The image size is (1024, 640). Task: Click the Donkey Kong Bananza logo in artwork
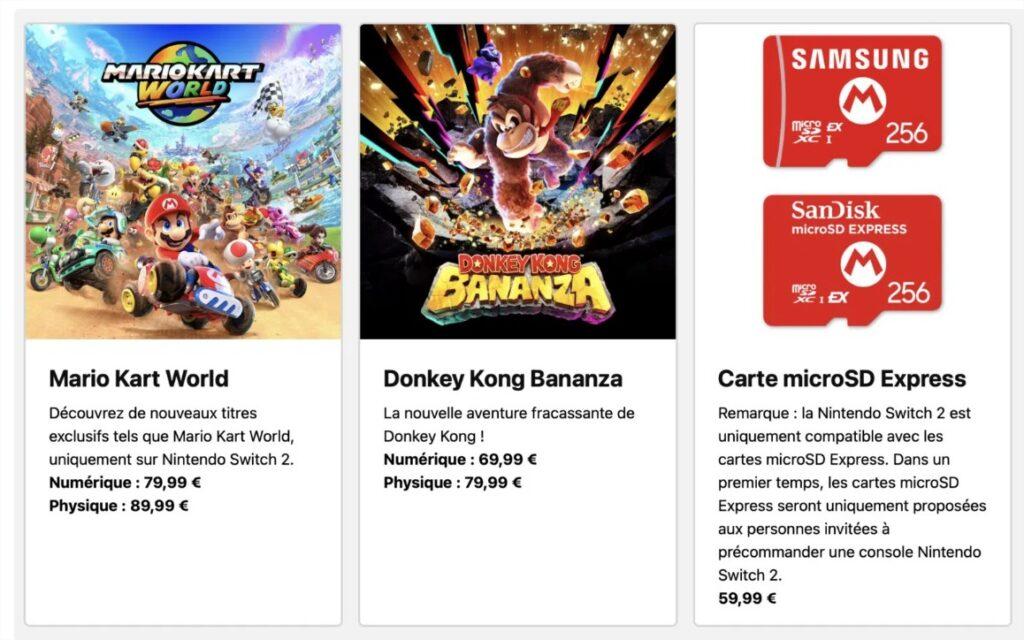(x=518, y=281)
